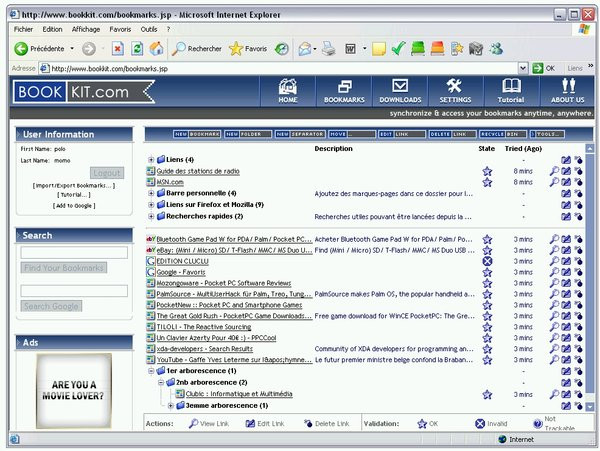Image resolution: width=600 pixels, height=451 pixels.
Task: Open the IE Home page icon
Action: tap(157, 49)
